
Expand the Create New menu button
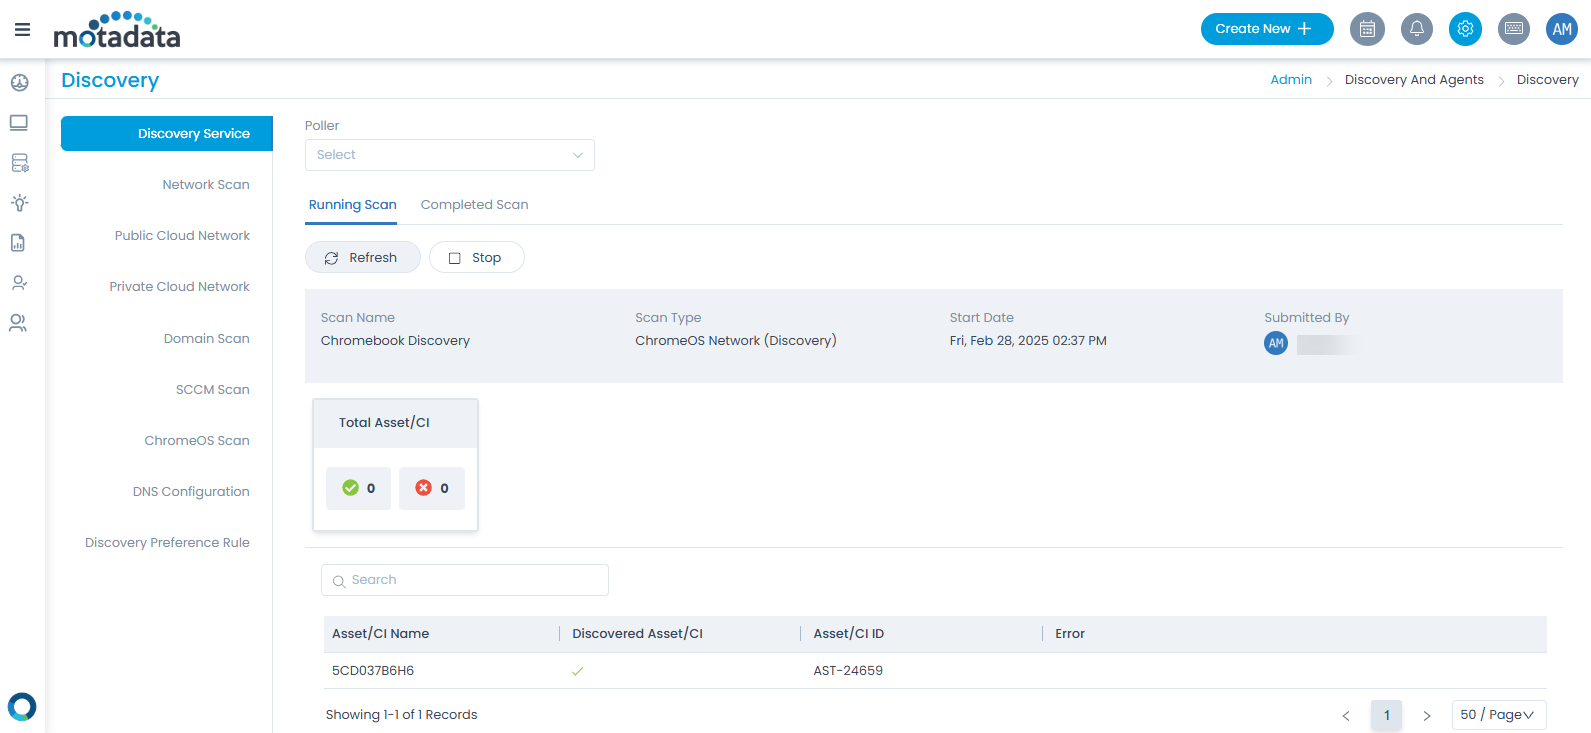pyautogui.click(x=1266, y=29)
